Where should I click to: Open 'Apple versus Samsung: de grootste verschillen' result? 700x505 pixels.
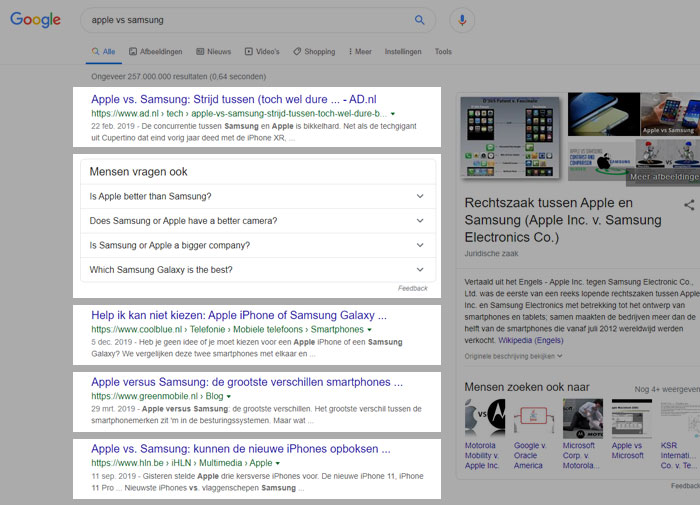(247, 382)
